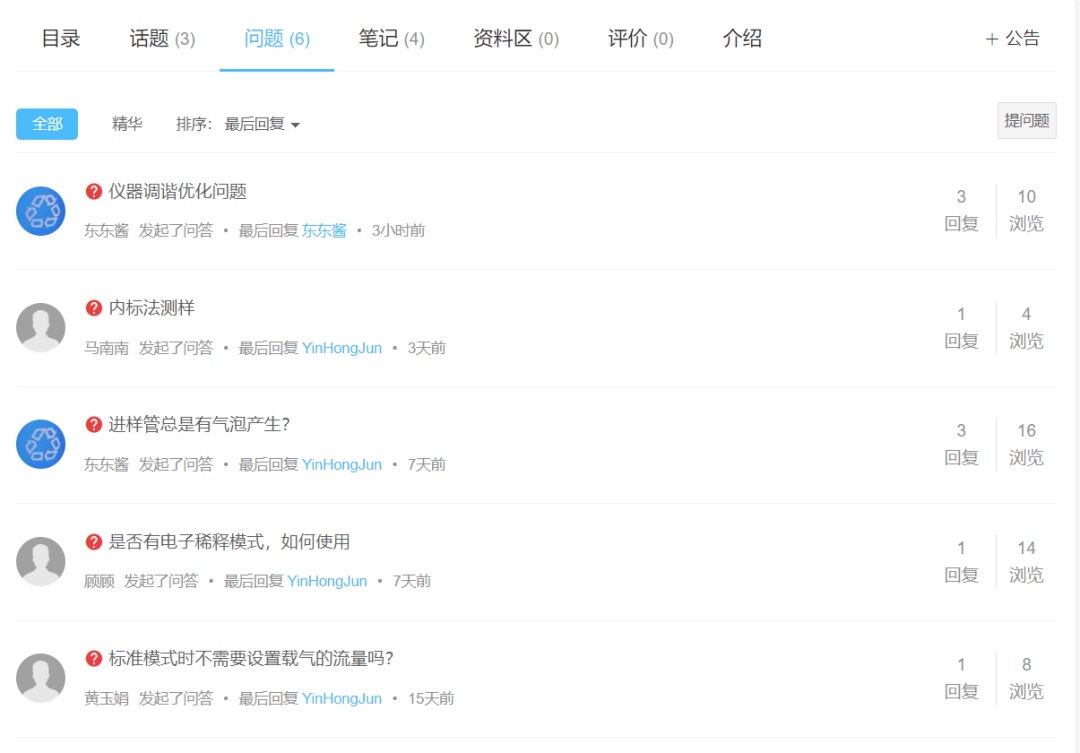Switch filter to 精华

(x=127, y=123)
